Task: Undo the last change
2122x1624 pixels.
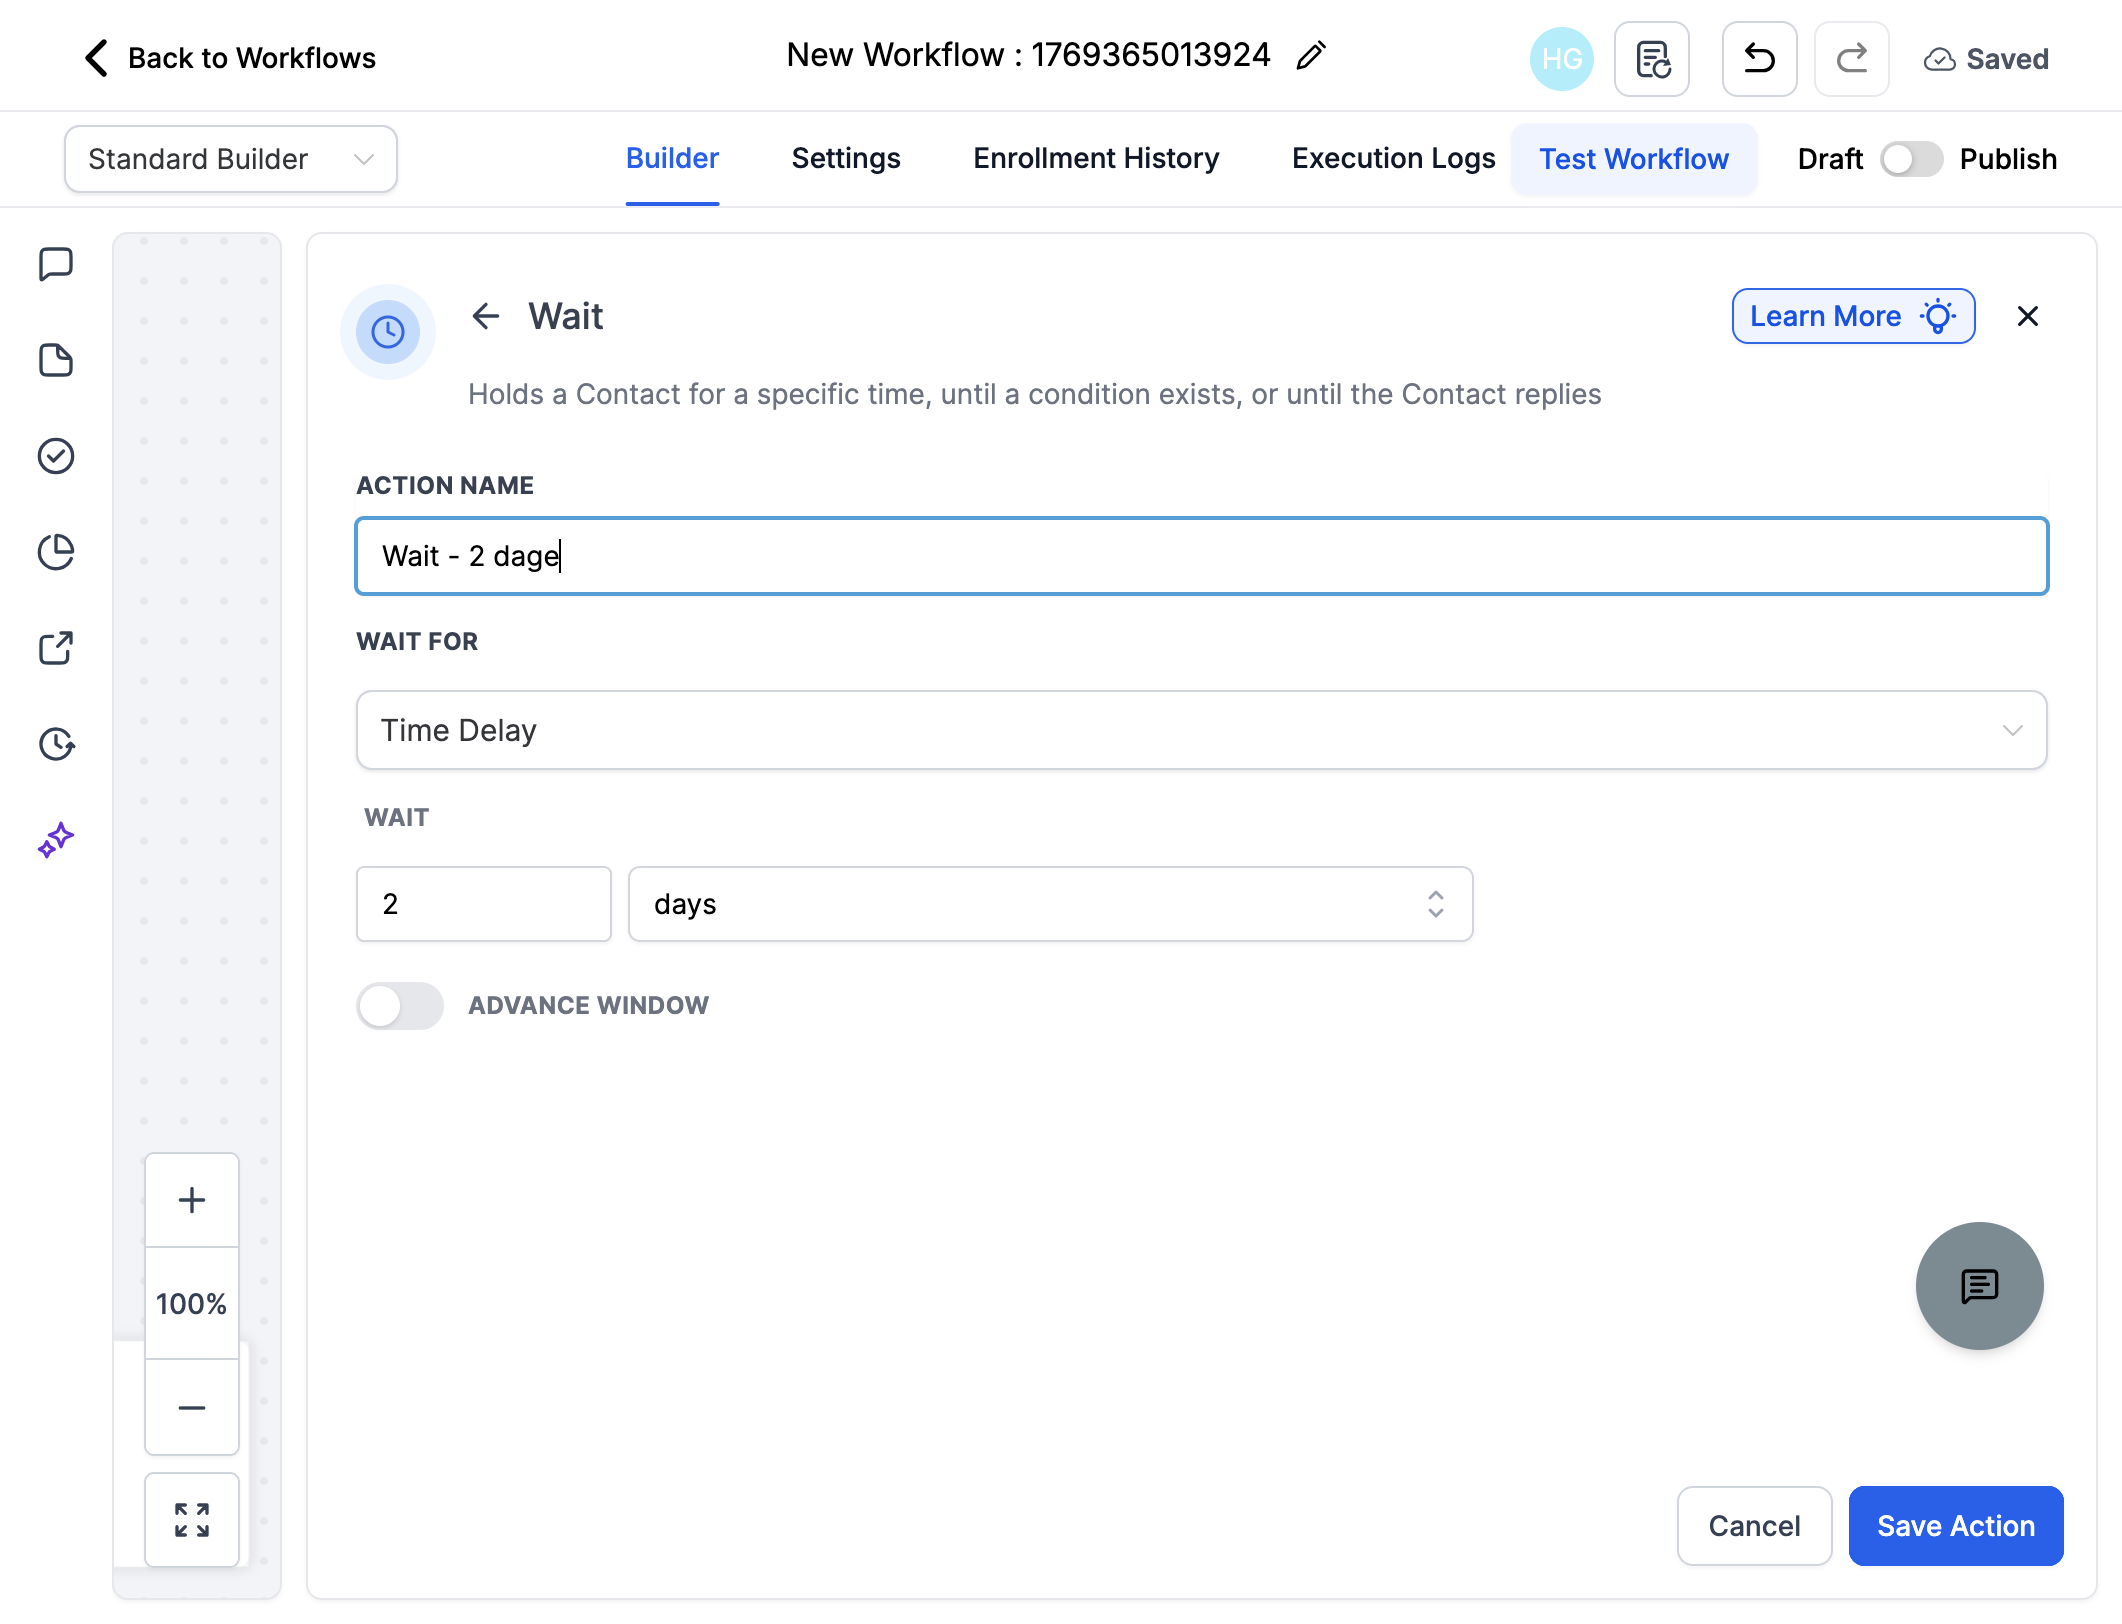Action: 1759,59
